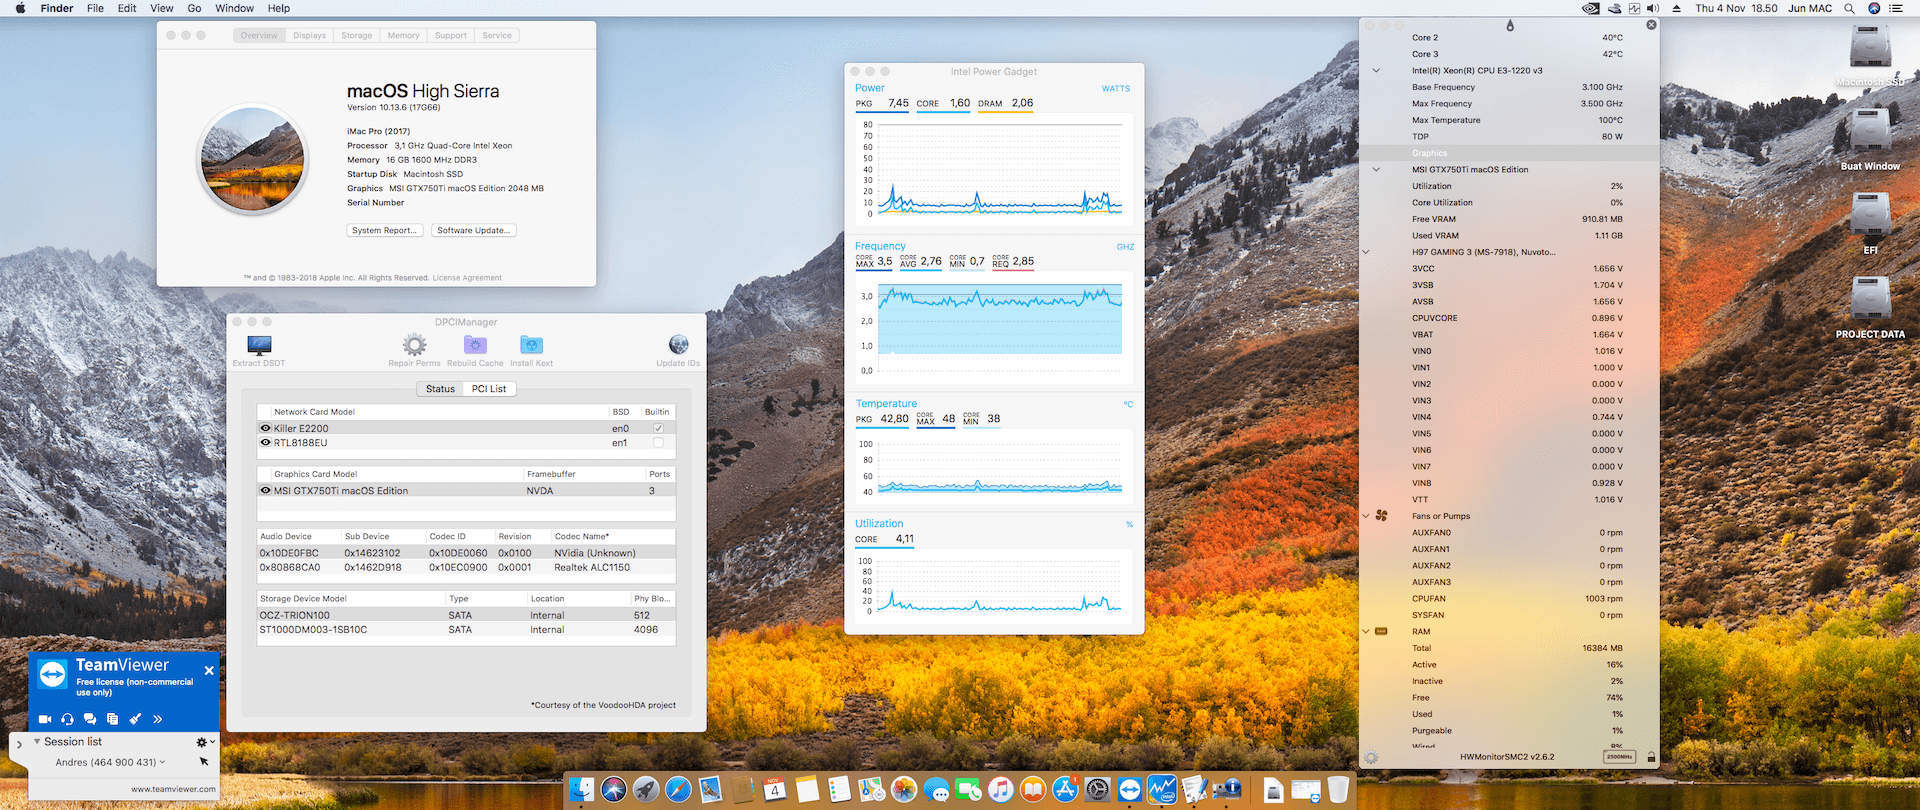Viewport: 1920px width, 810px height.
Task: Open TeamViewer gear settings dropdown
Action: tap(205, 742)
